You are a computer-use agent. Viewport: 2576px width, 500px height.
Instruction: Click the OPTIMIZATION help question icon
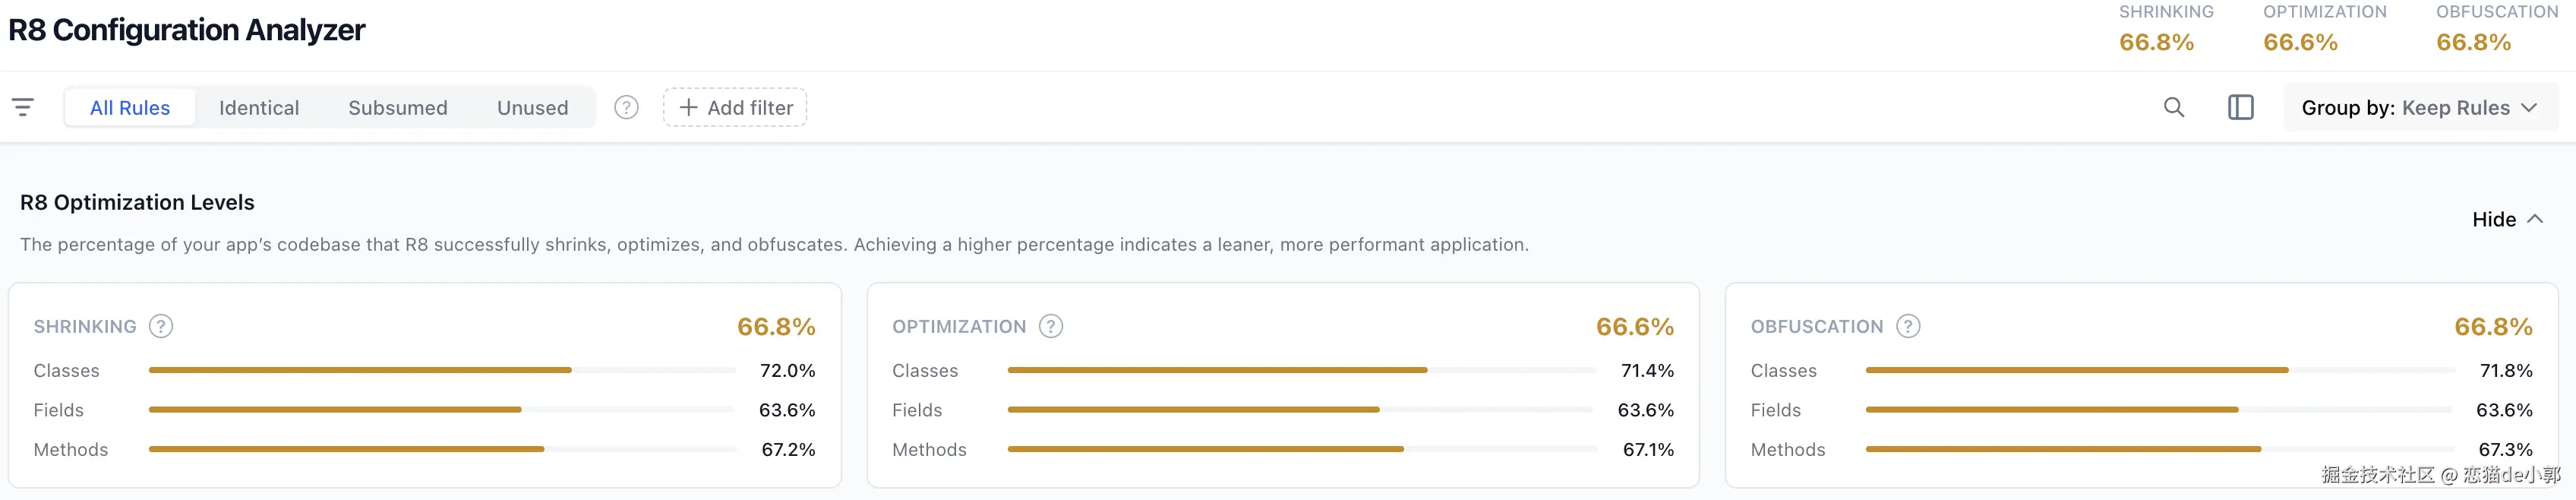point(1050,326)
